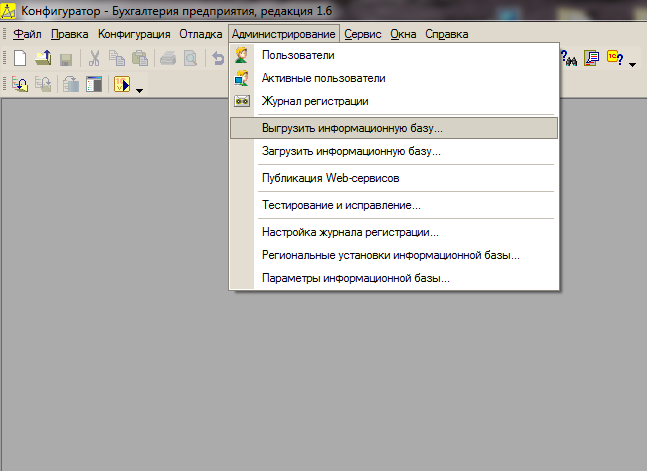Start debugging with the 1C play icon
This screenshot has width=647, height=471.
[122, 84]
